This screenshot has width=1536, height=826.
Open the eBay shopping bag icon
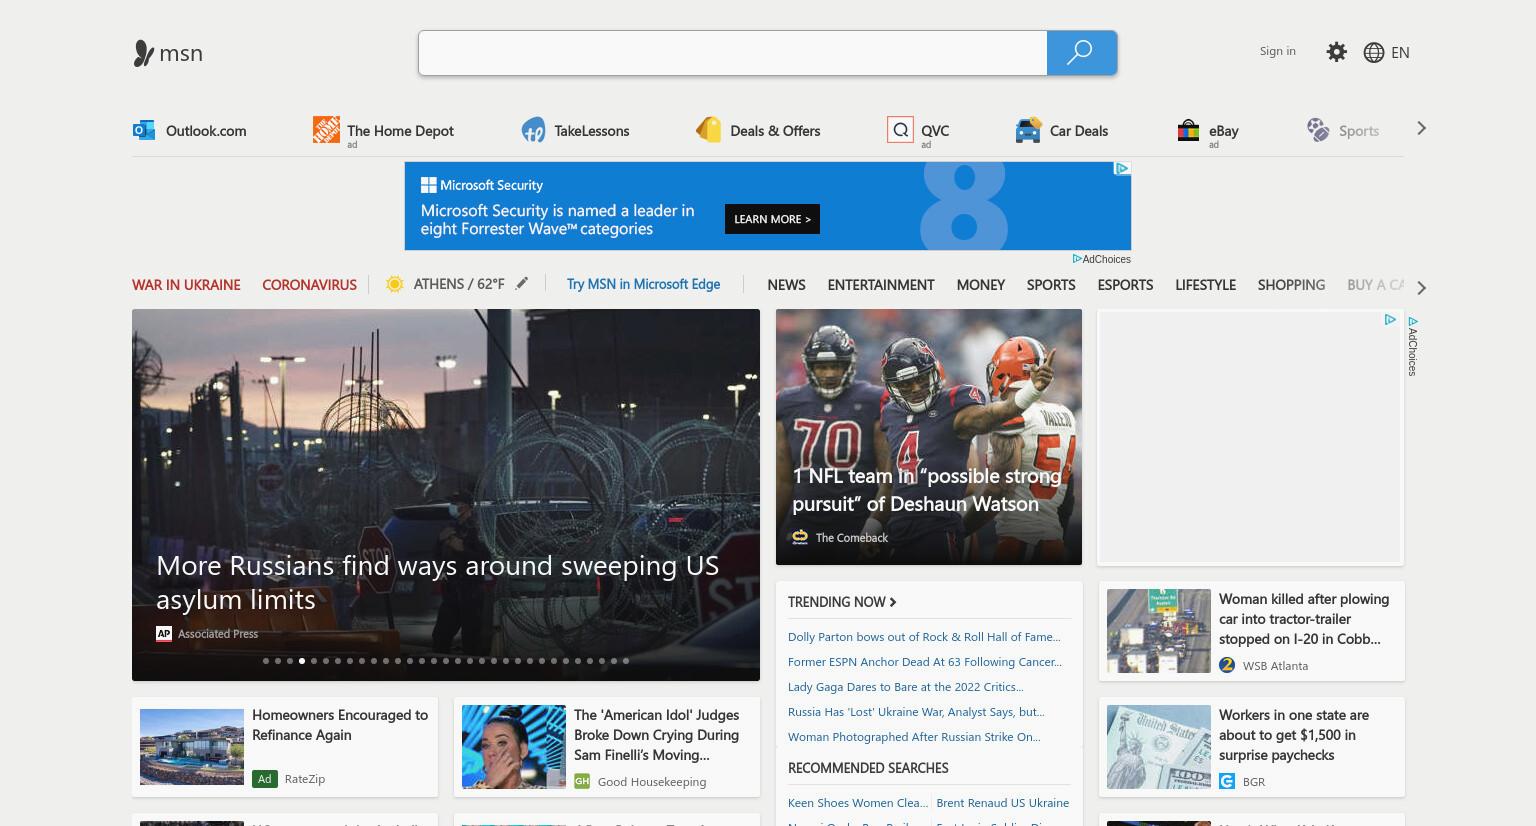pos(1188,130)
